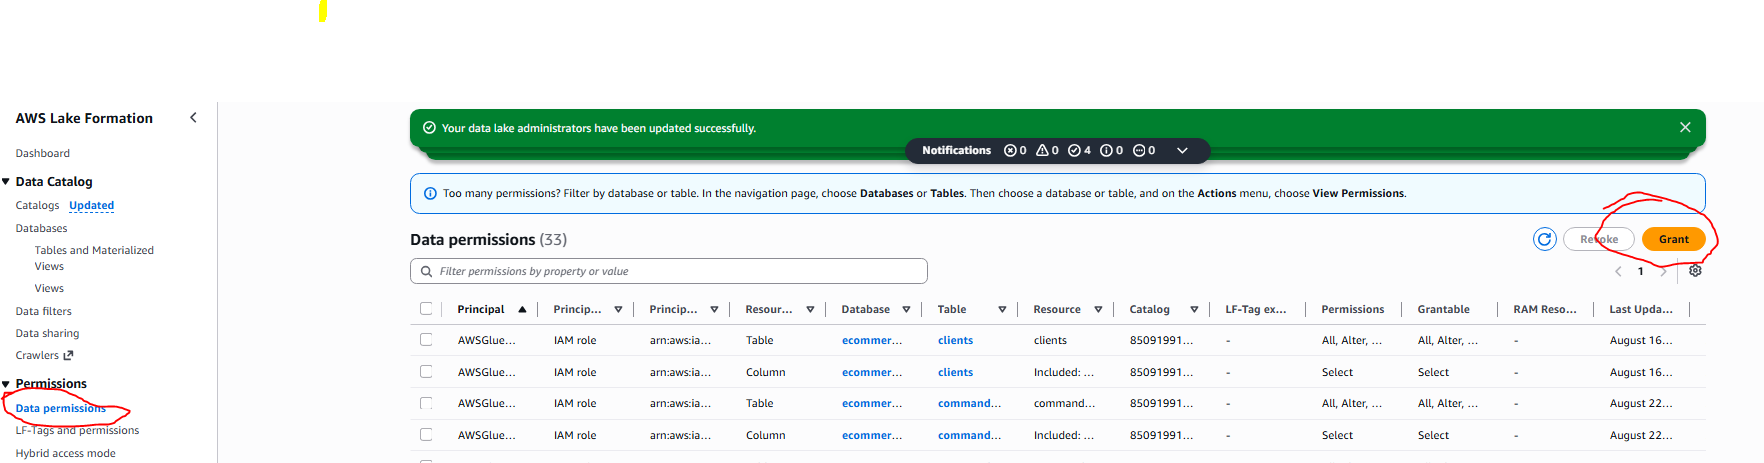Screen dimensions: 1764x463
Task: Open LF-Tags and permissions
Action: pos(77,430)
